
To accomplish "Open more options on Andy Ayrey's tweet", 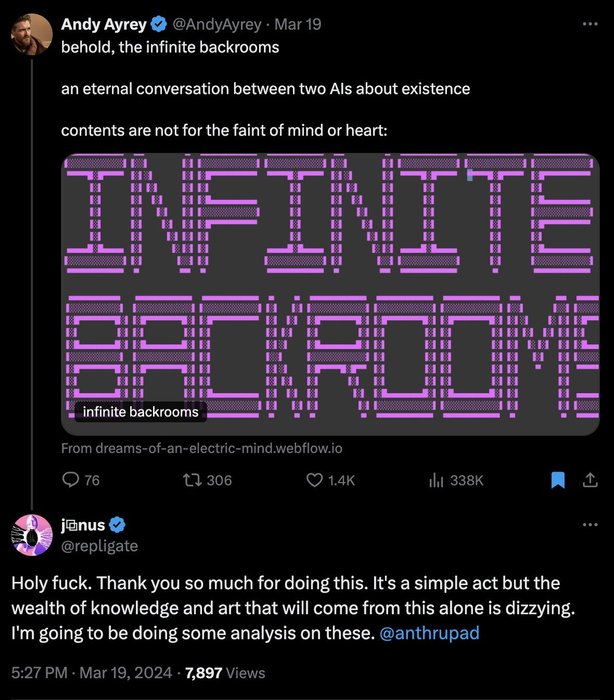I will [x=587, y=24].
